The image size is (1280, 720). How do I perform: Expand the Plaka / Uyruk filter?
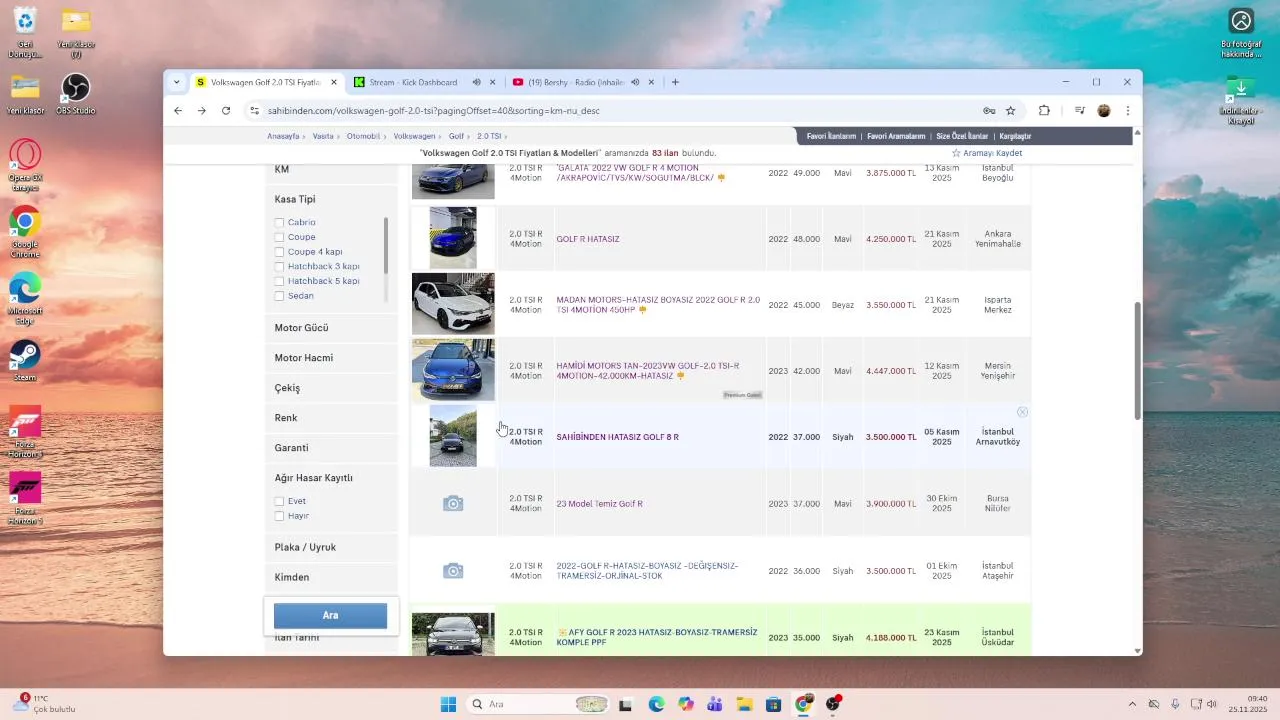tap(331, 547)
